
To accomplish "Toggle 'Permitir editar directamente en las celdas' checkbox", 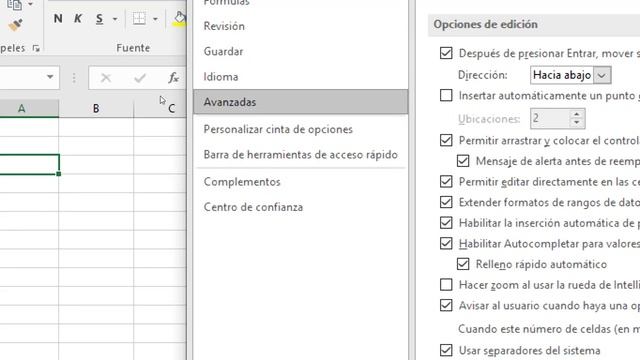I will (x=446, y=181).
